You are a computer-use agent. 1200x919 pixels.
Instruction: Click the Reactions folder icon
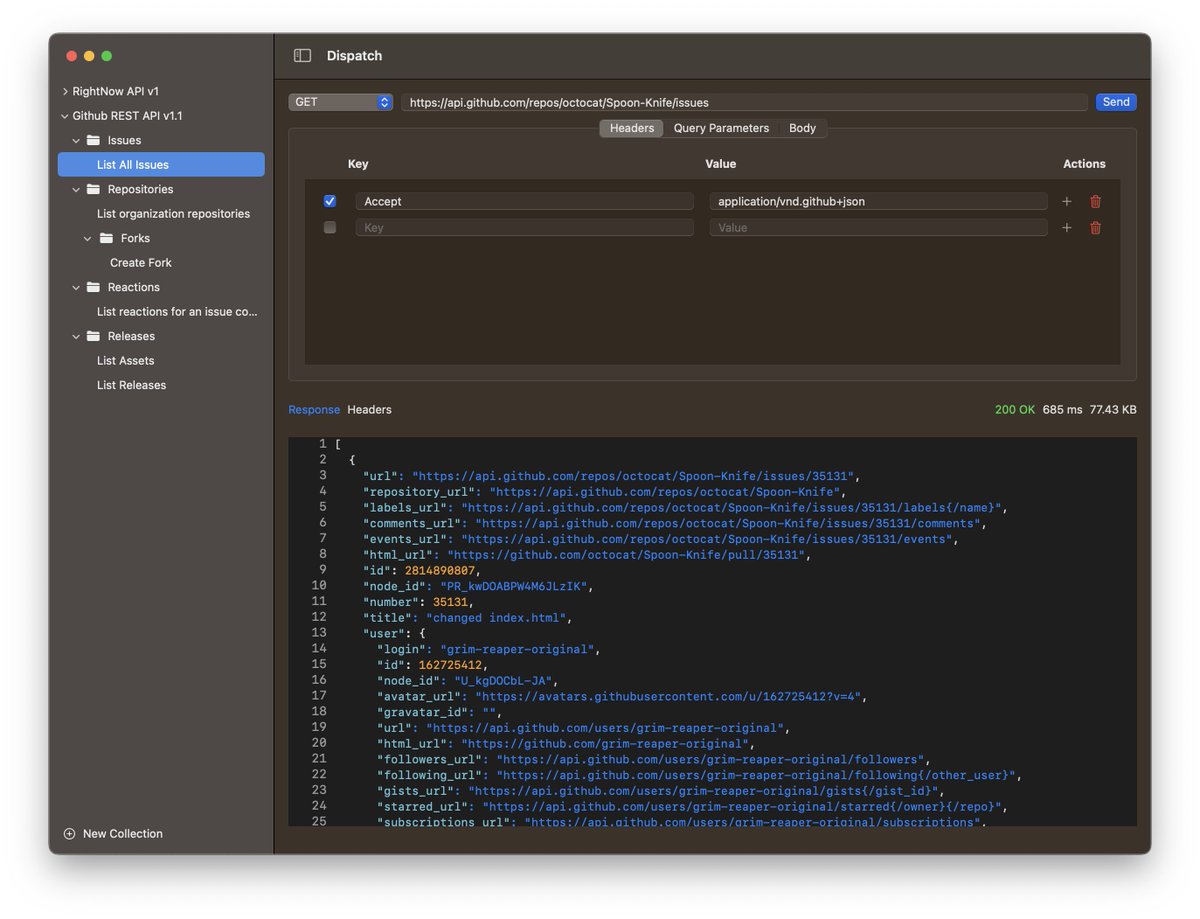pos(91,287)
